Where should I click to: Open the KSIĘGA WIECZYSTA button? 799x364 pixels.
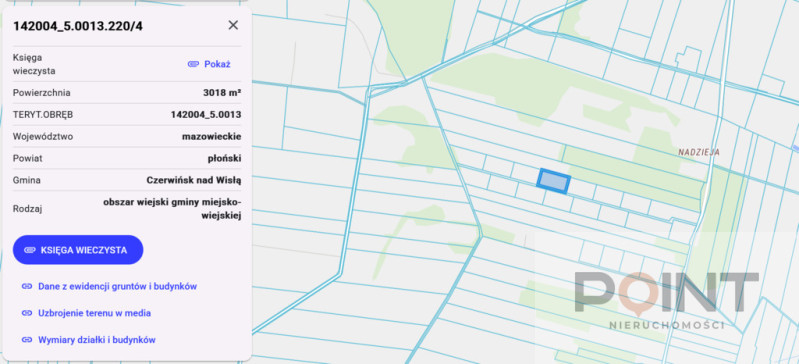[x=78, y=250]
